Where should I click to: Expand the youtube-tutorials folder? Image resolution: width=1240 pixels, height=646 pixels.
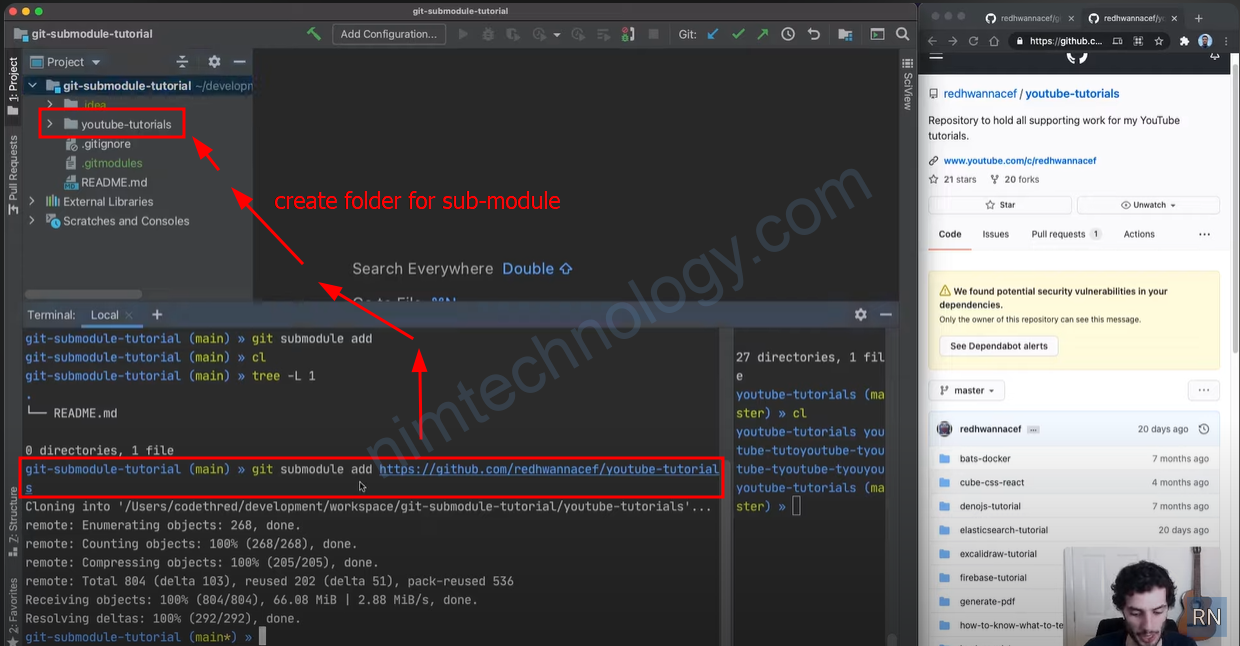(49, 124)
